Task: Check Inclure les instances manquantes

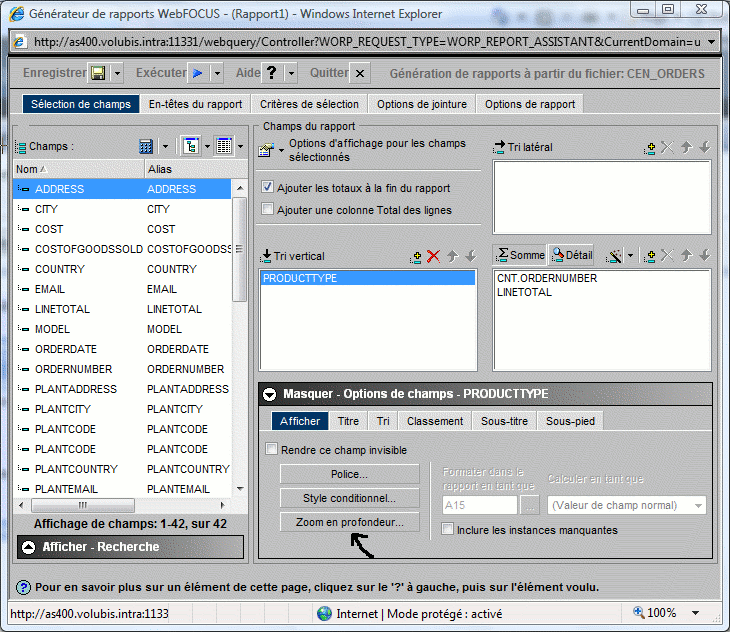Action: click(x=447, y=529)
